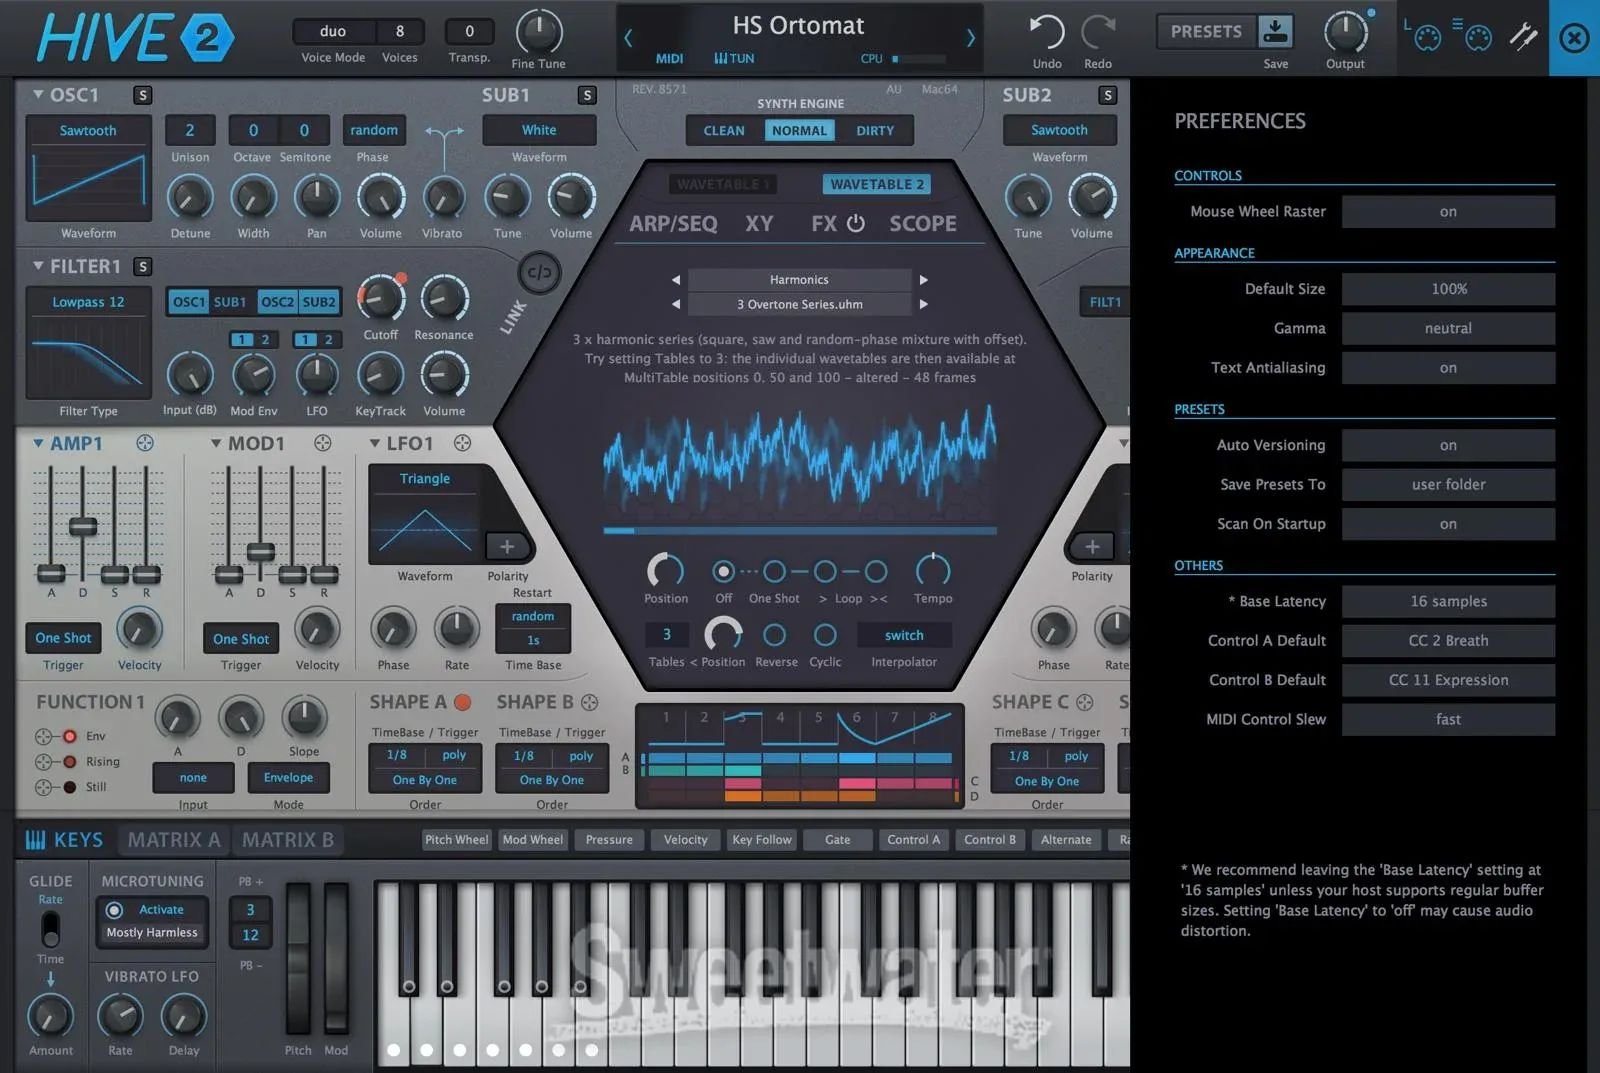This screenshot has height=1073, width=1600.
Task: Open the Gamma neutral preference dropdown
Action: [1448, 328]
